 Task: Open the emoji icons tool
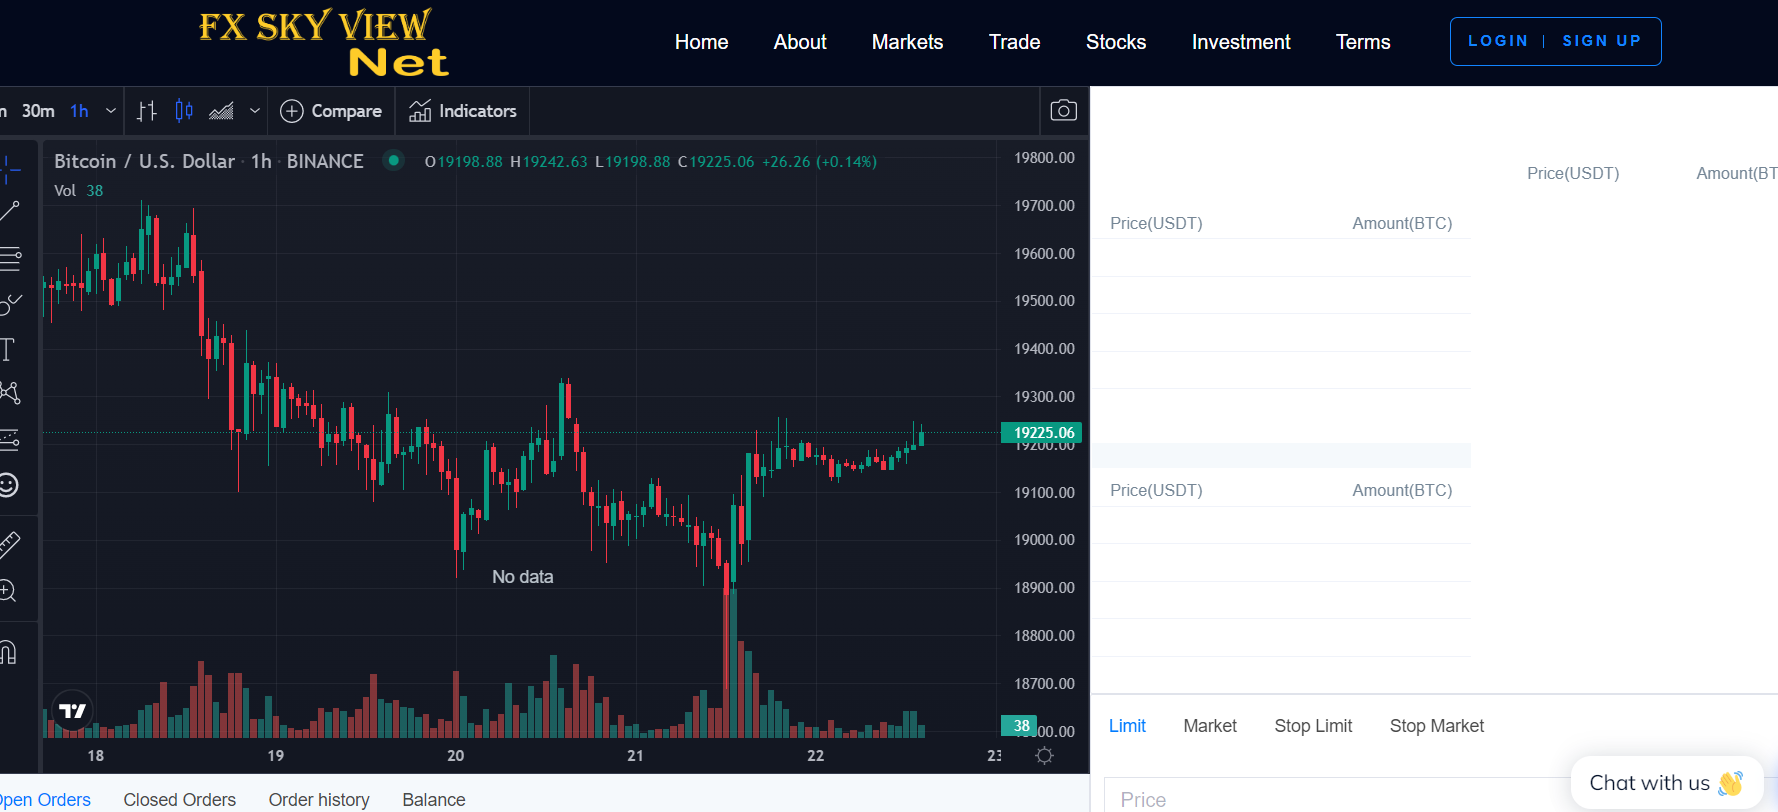point(8,485)
